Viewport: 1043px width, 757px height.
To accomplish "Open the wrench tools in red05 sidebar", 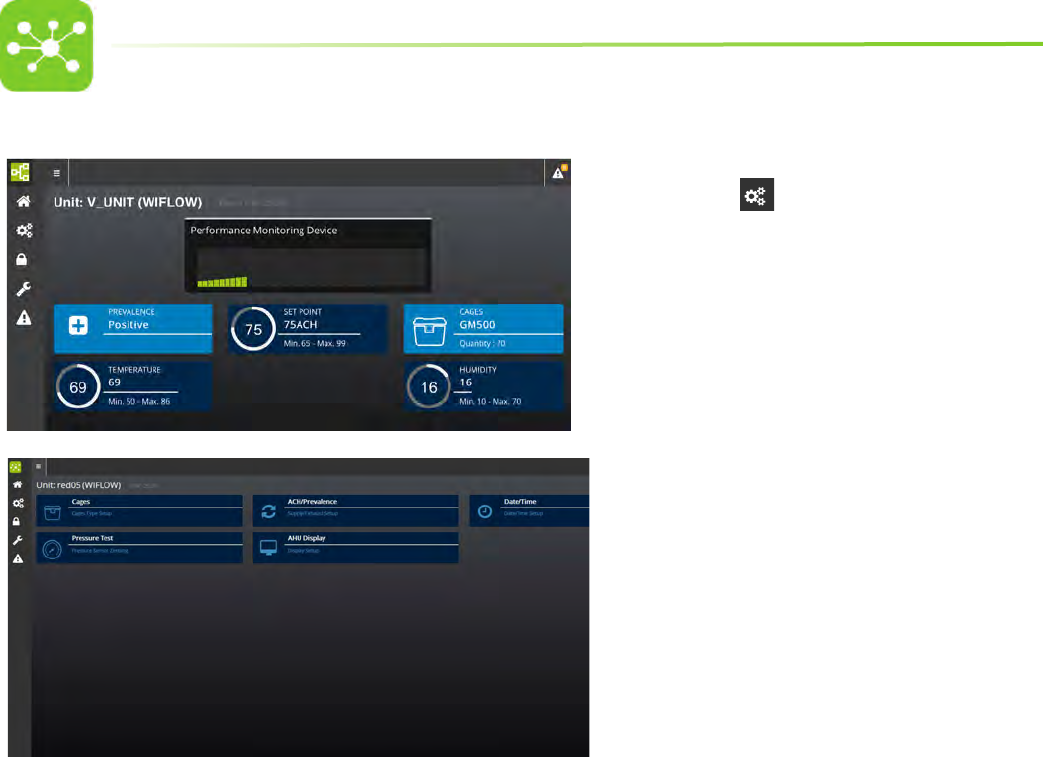I will [x=18, y=540].
